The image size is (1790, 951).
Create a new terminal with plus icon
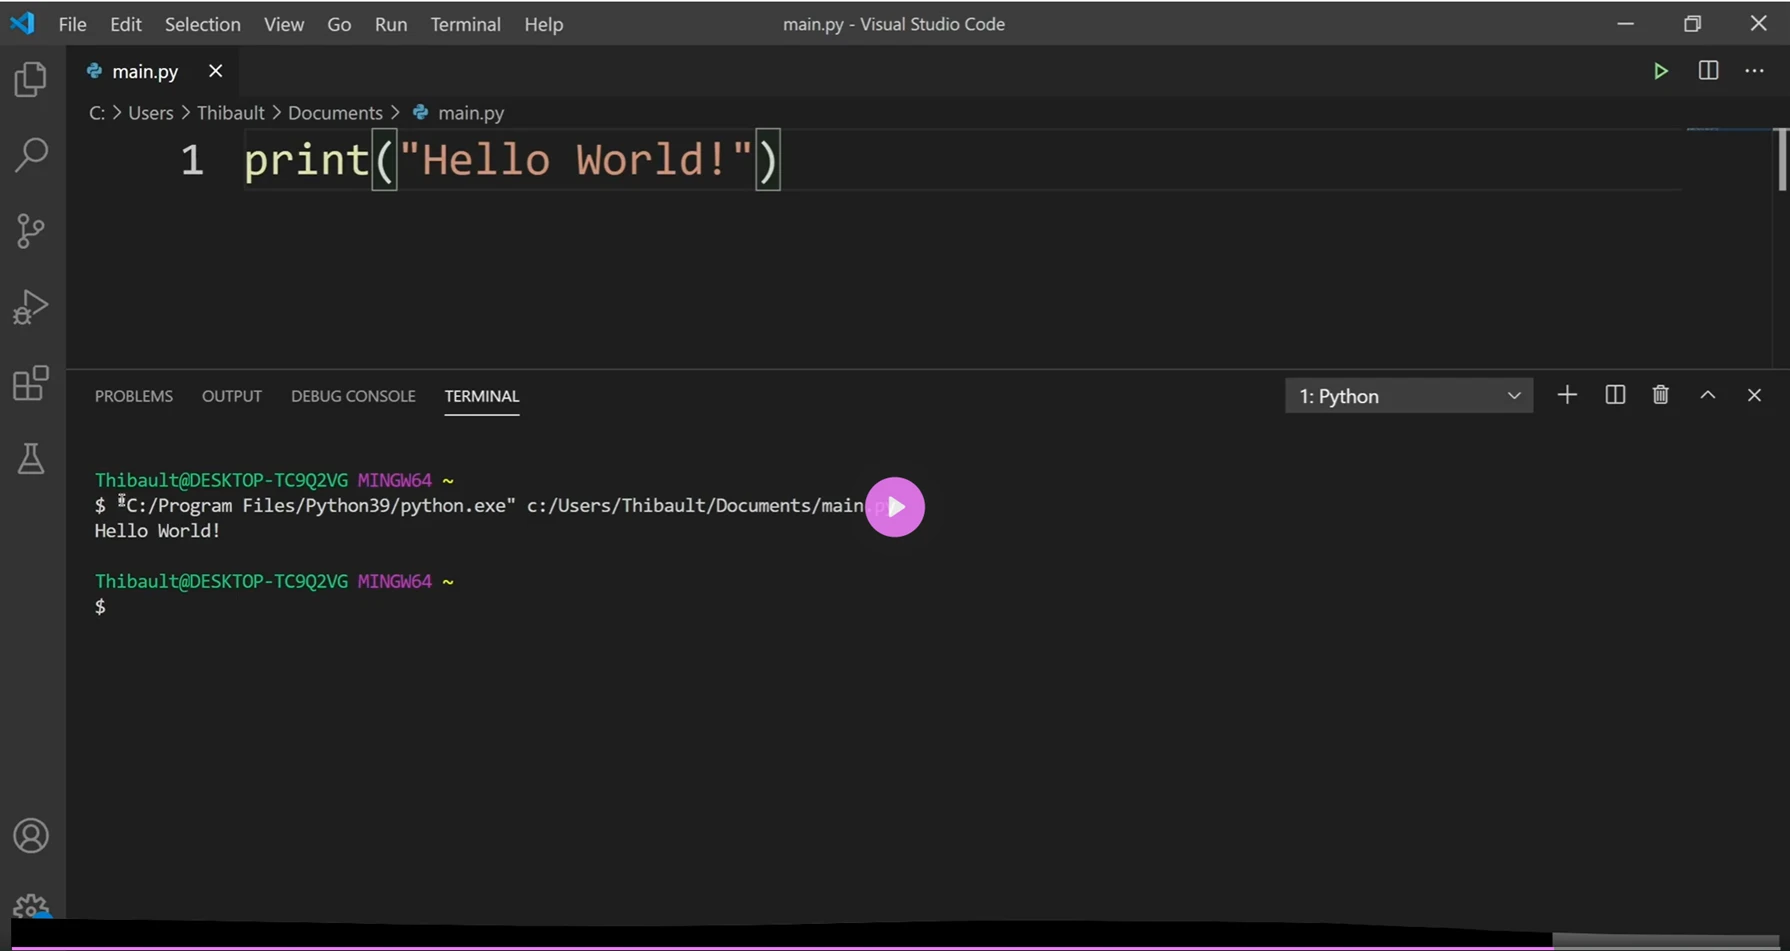pos(1567,395)
